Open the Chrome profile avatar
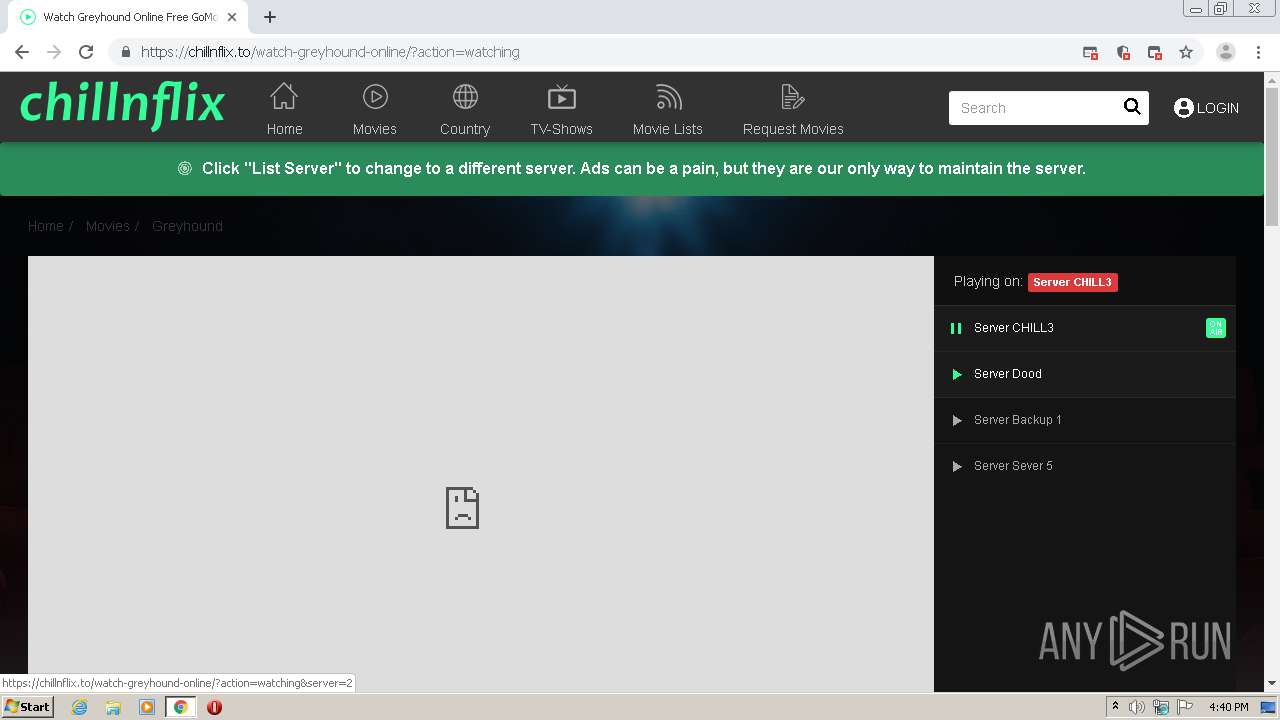 1226,52
